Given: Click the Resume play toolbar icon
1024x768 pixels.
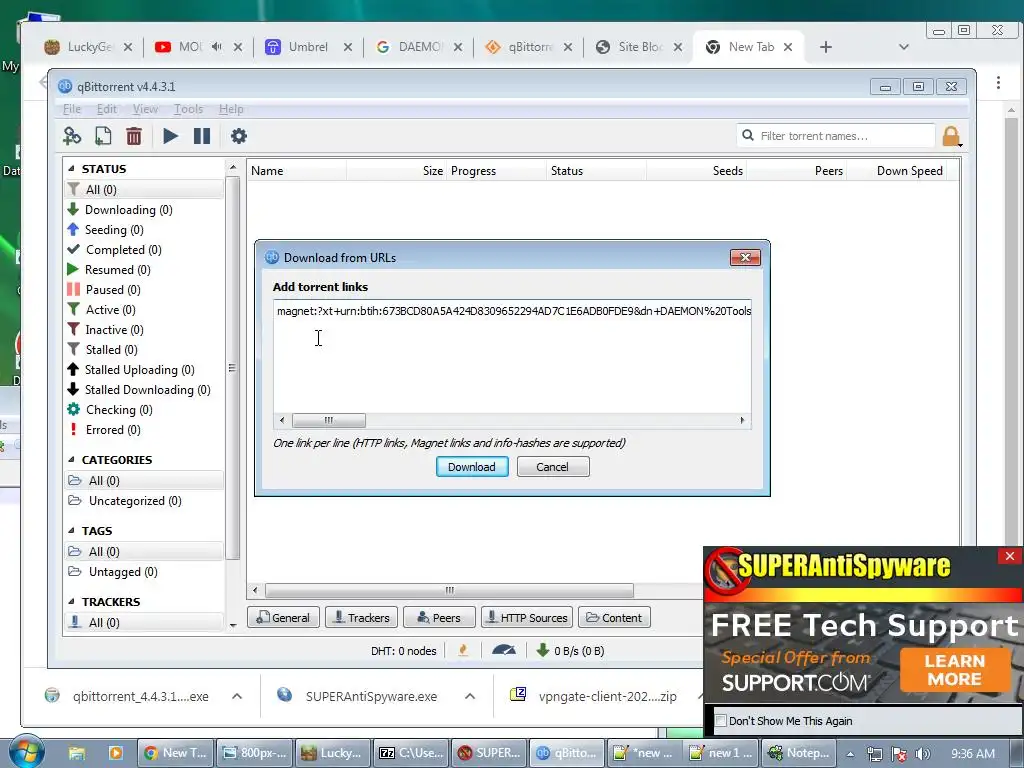Looking at the screenshot, I should tap(170, 136).
